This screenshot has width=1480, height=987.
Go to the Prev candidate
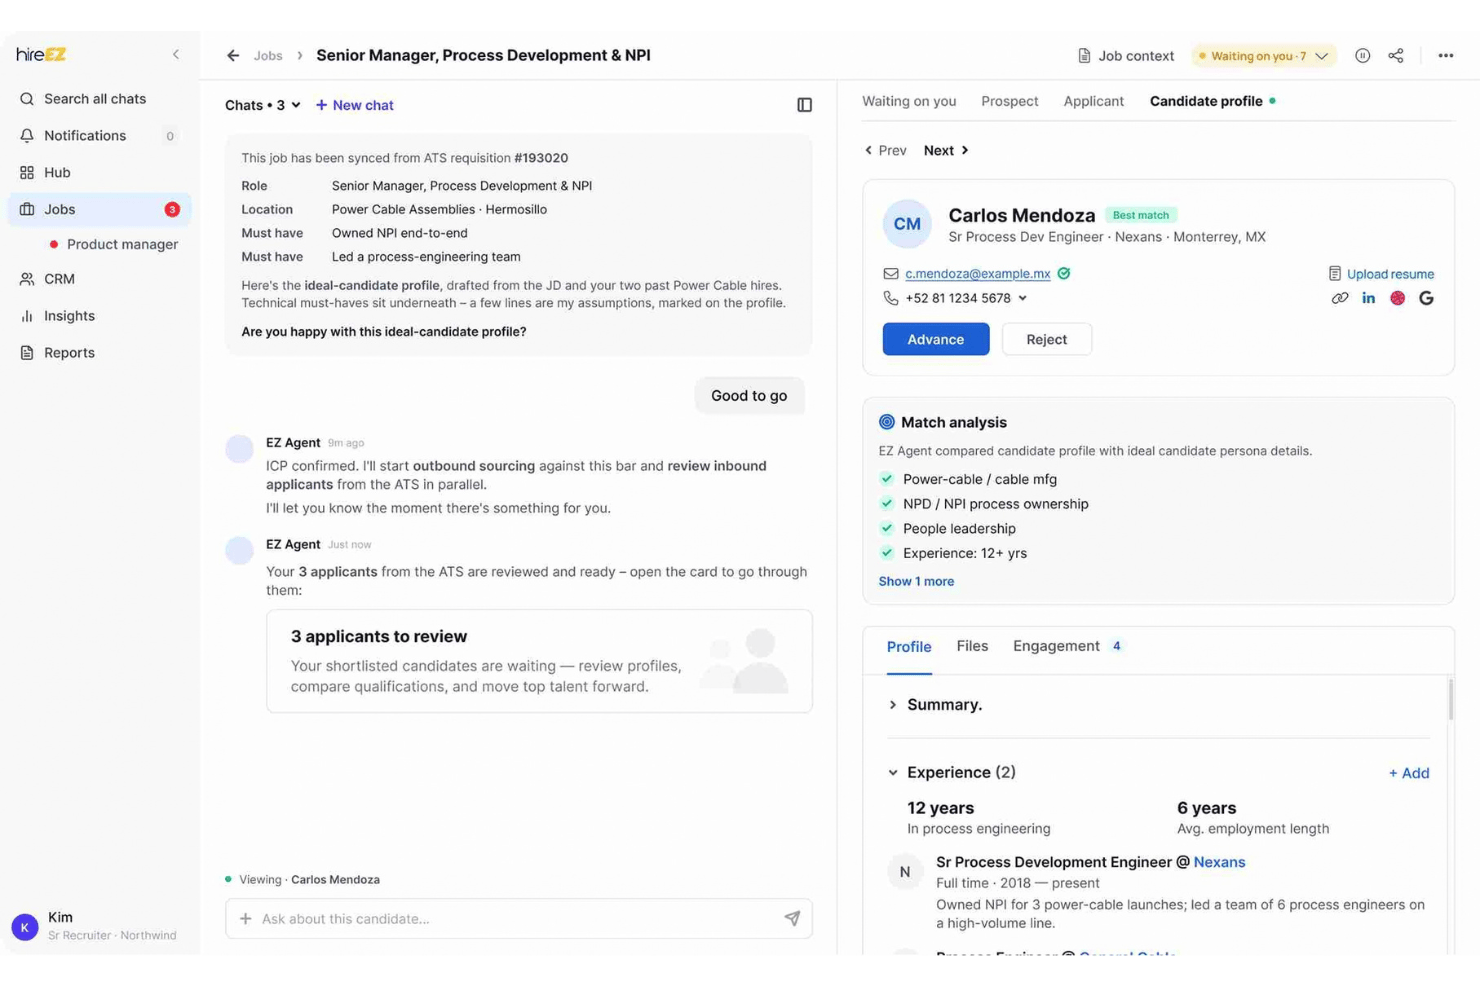click(885, 150)
